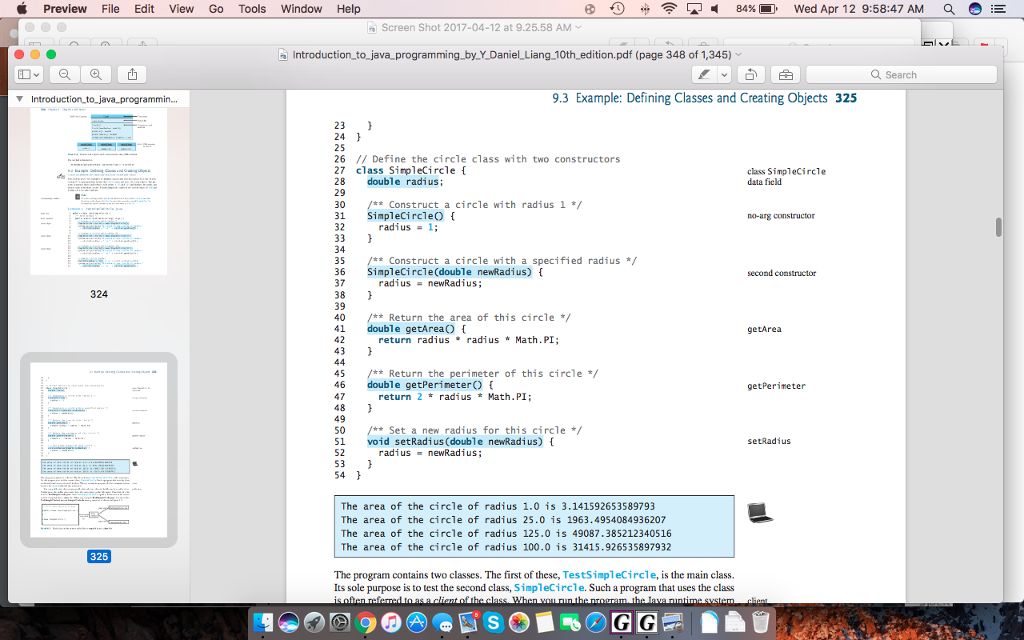Open the Markup tool dropdown arrow

723,74
